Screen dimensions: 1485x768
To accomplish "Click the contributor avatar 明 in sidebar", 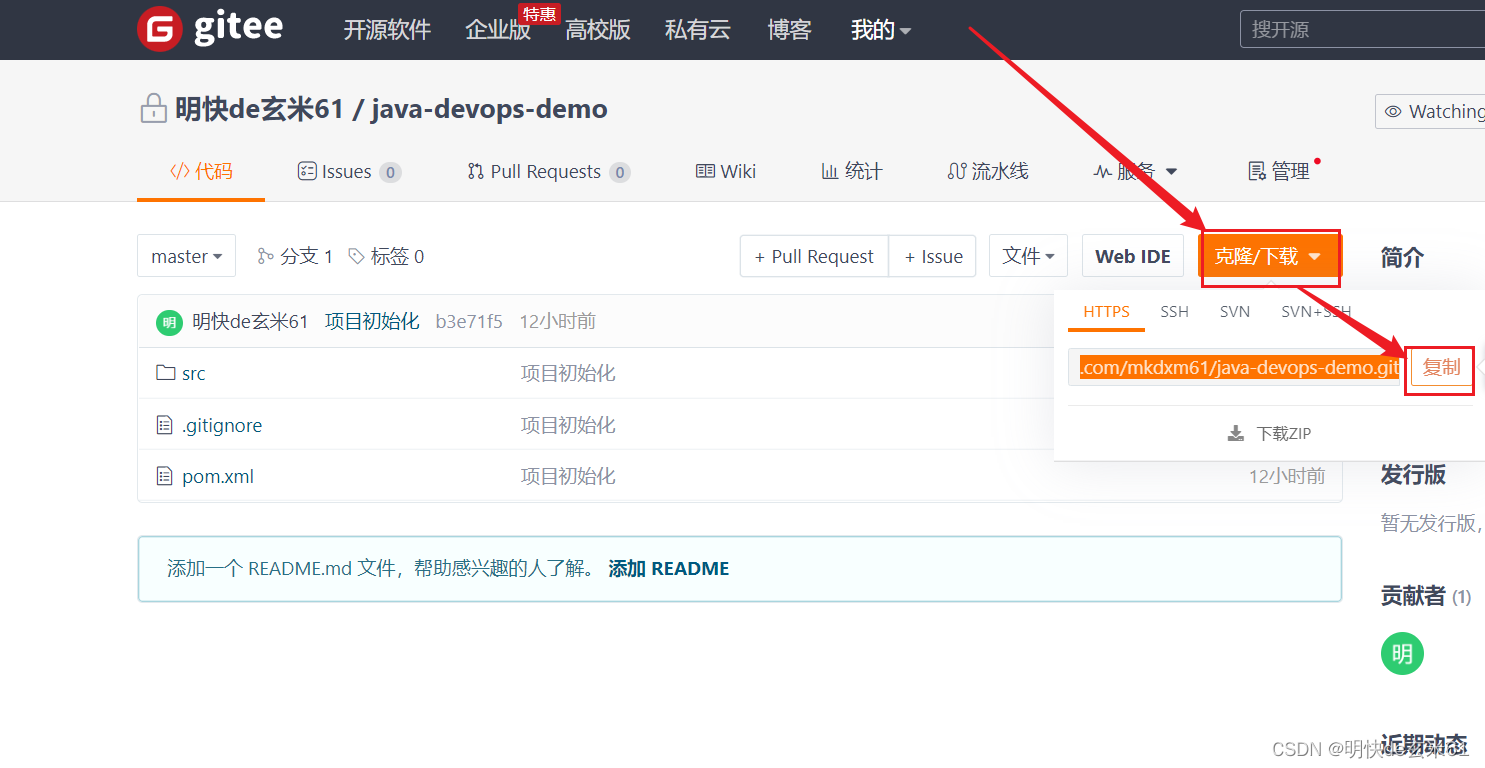I will click(1402, 654).
